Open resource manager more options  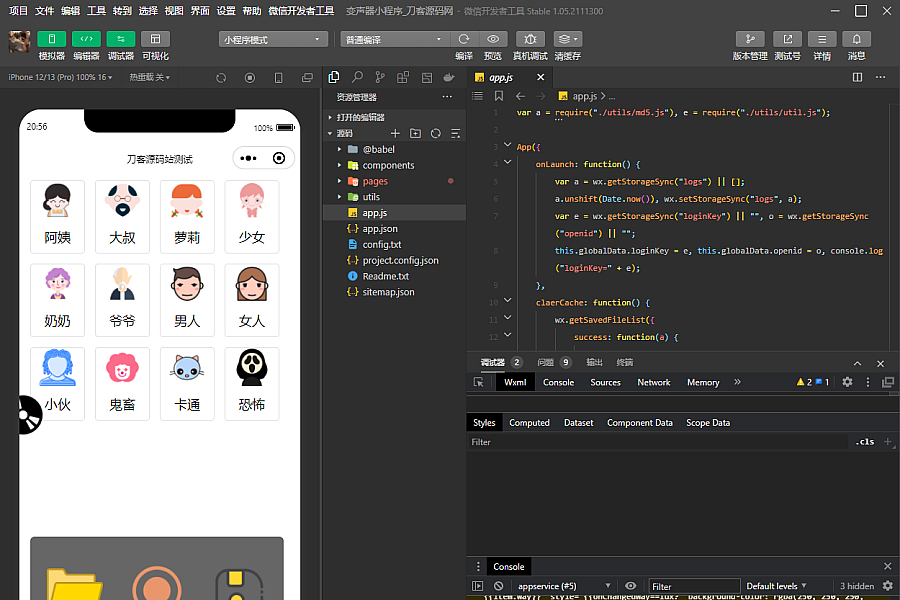(x=447, y=96)
